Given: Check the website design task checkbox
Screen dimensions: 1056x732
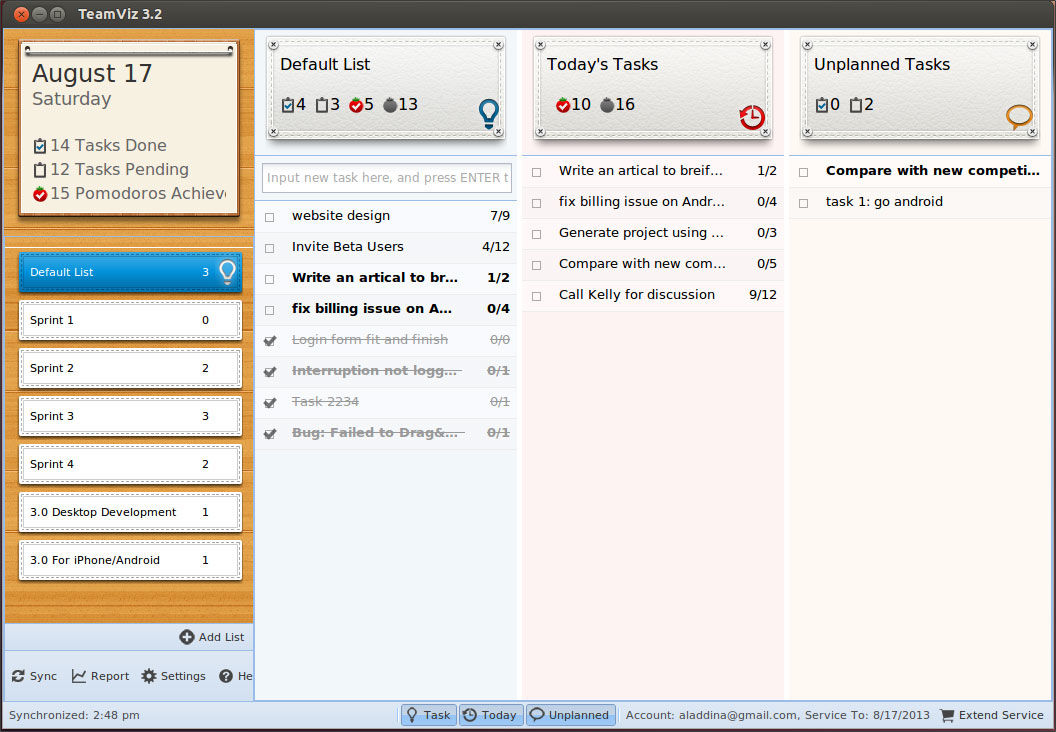Looking at the screenshot, I should tap(269, 217).
